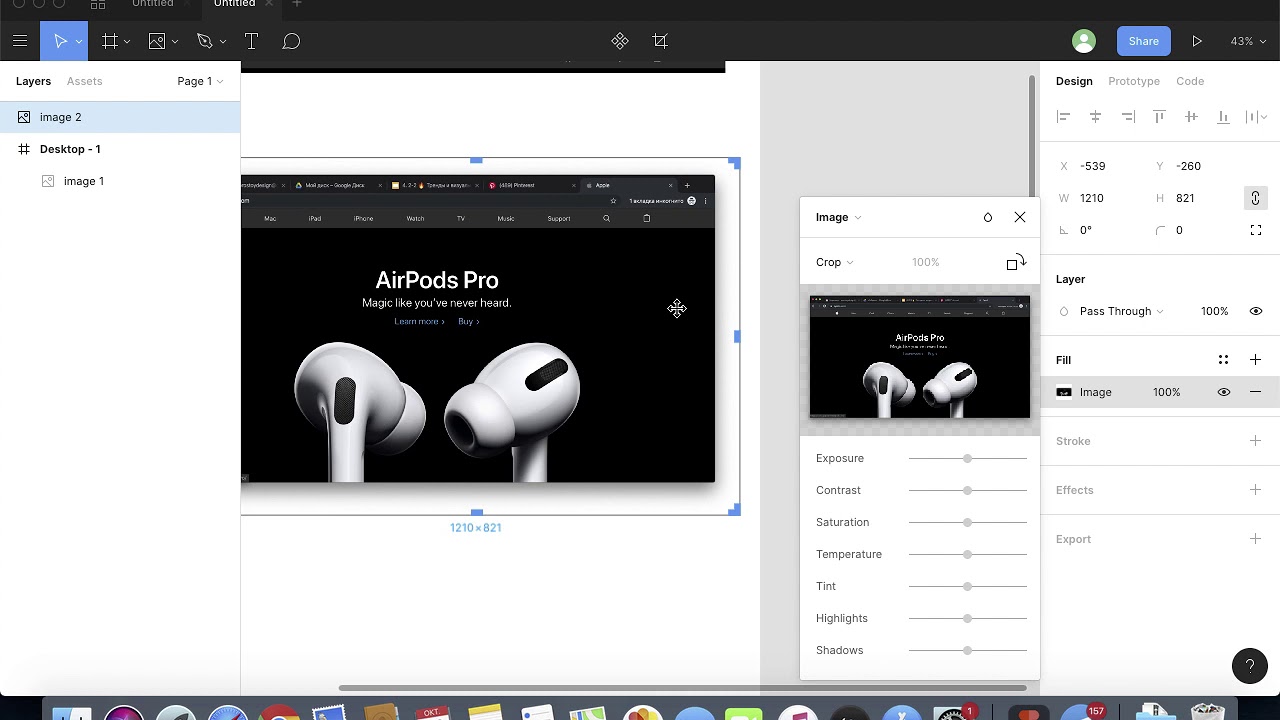The image size is (1280, 720).
Task: Click the Align horizontal centers icon
Action: point(1096,117)
